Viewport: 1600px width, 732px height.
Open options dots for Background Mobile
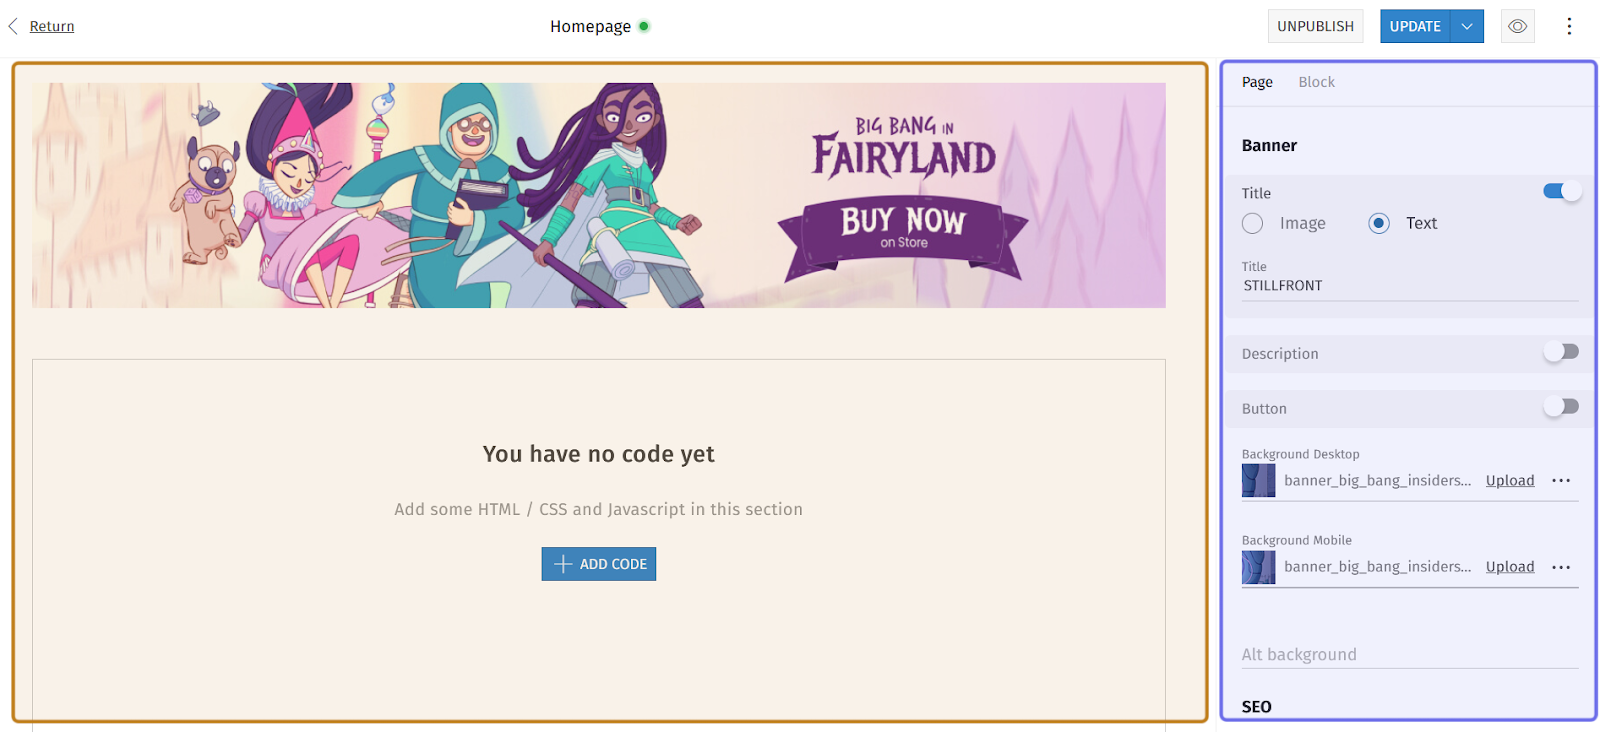coord(1561,567)
